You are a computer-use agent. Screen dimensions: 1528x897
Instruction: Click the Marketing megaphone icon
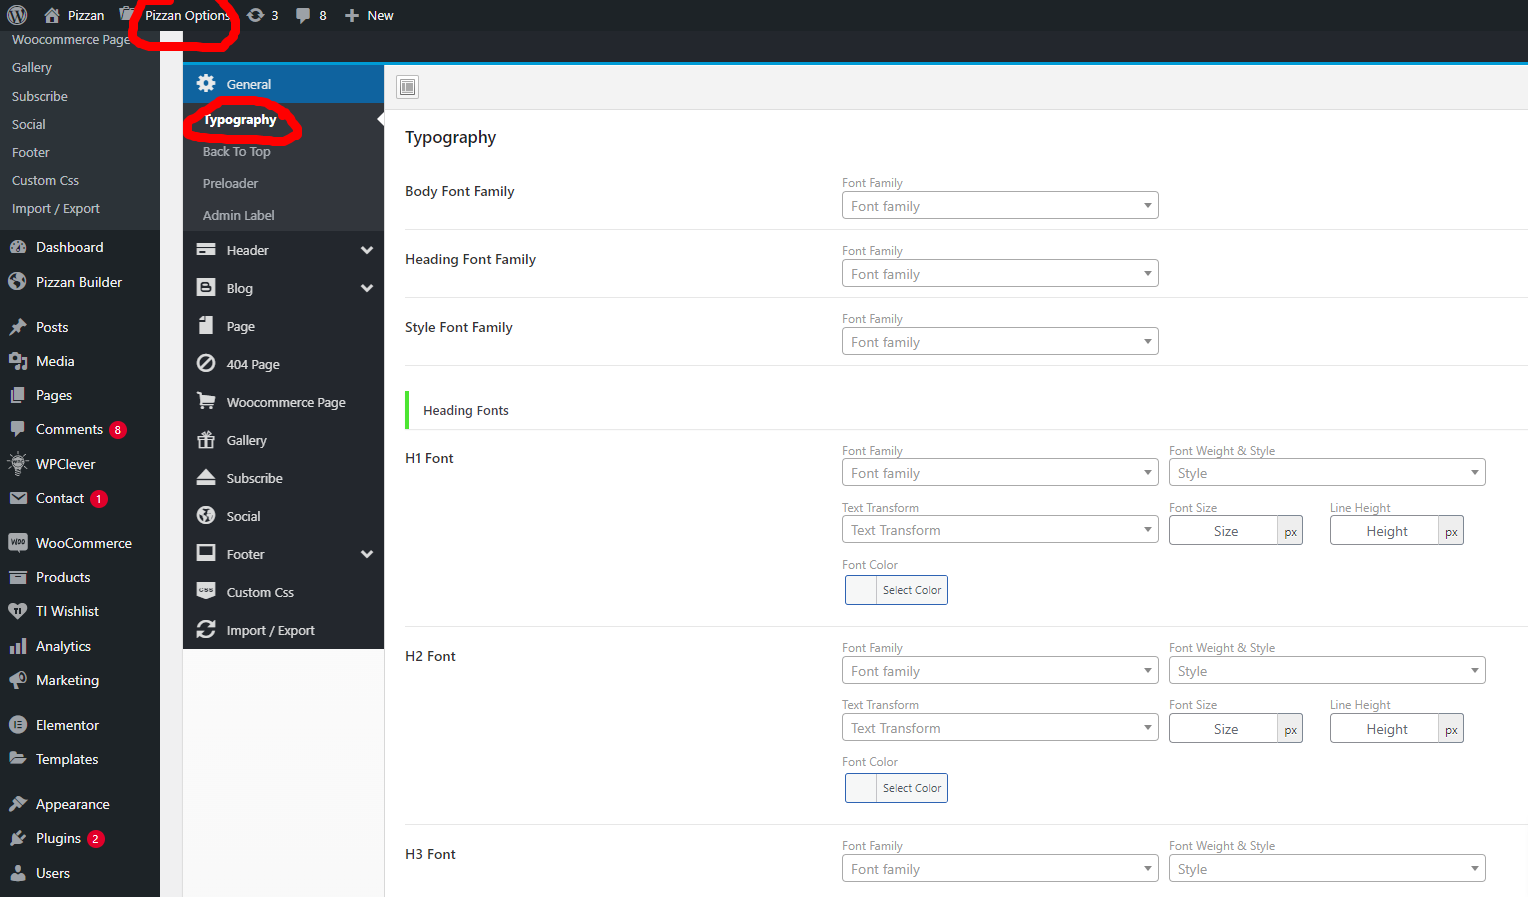point(18,680)
